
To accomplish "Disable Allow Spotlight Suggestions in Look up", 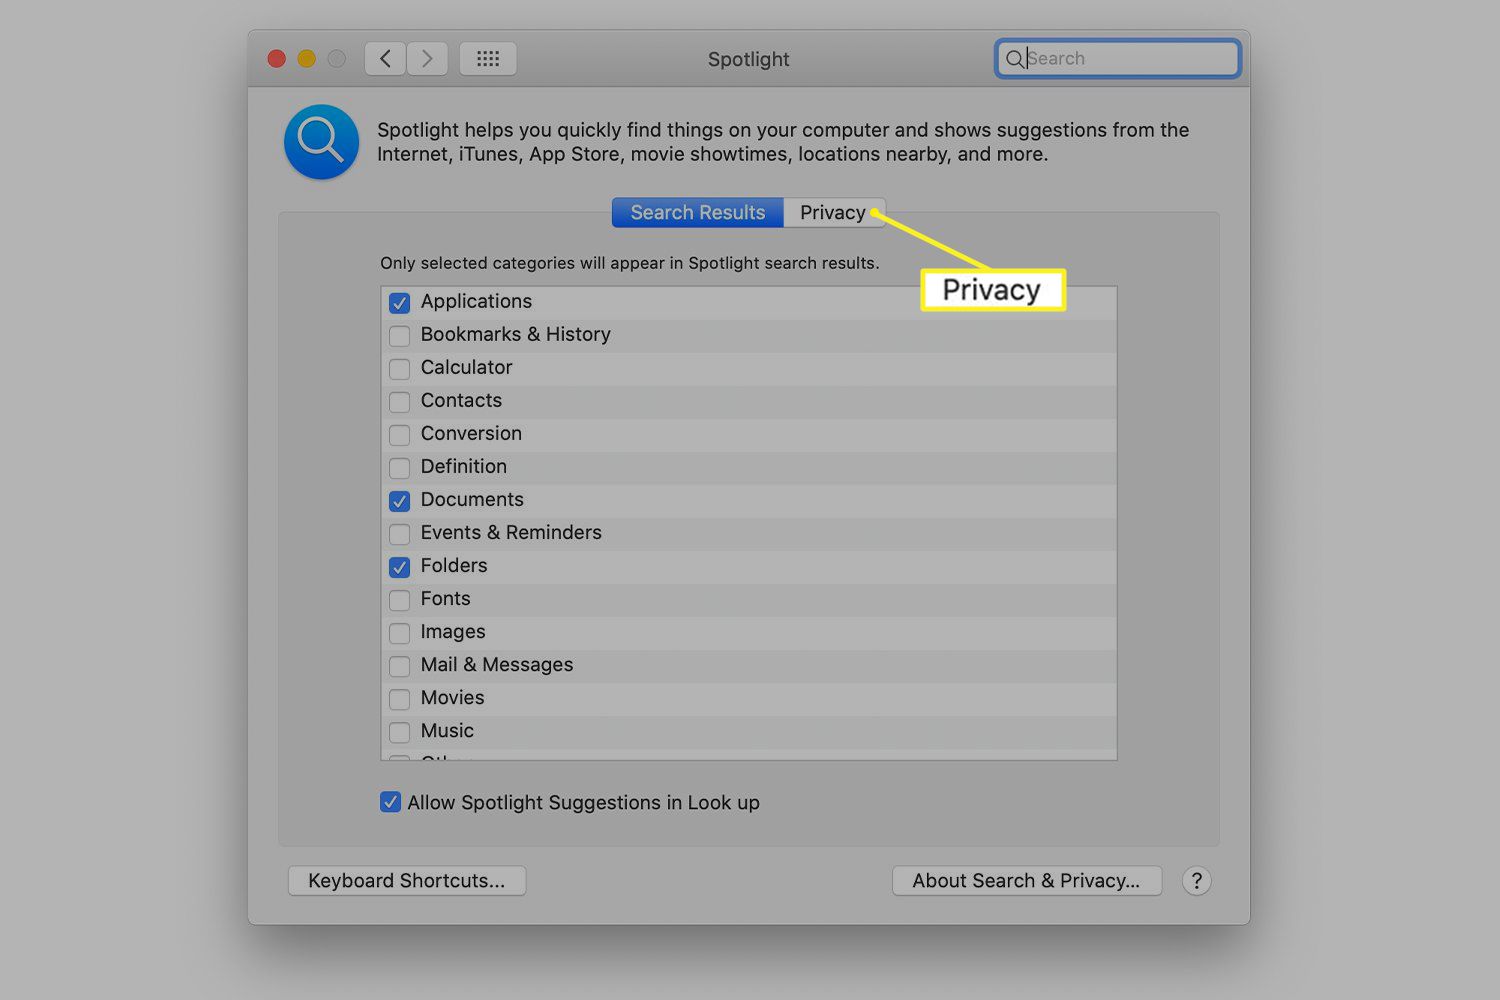I will [390, 802].
